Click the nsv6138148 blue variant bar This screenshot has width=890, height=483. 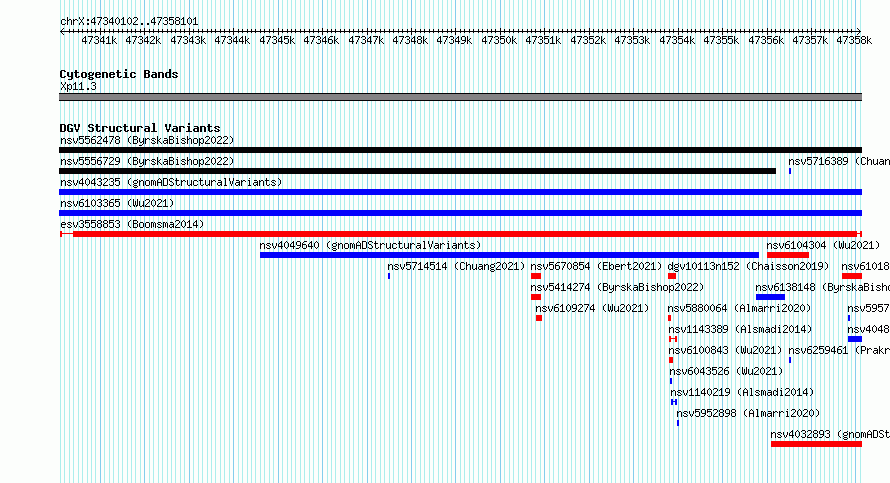click(770, 297)
